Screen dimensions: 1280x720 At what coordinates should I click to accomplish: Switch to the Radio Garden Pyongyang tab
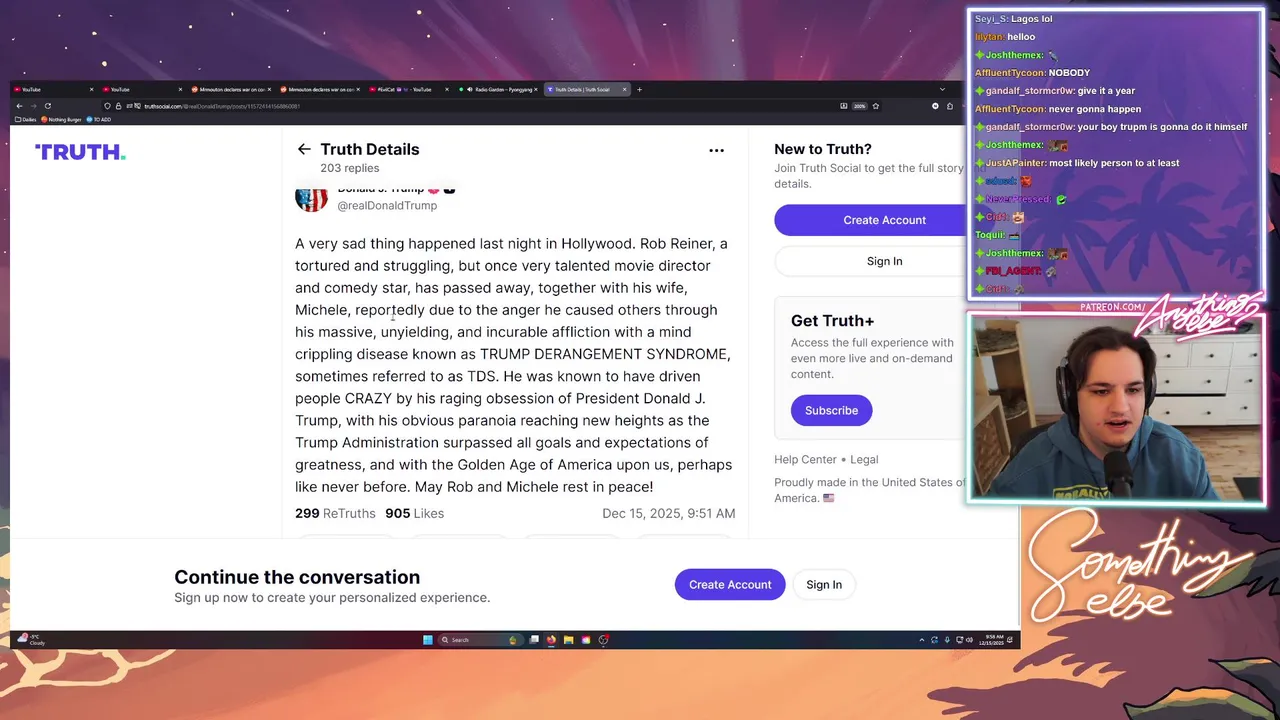[500, 89]
